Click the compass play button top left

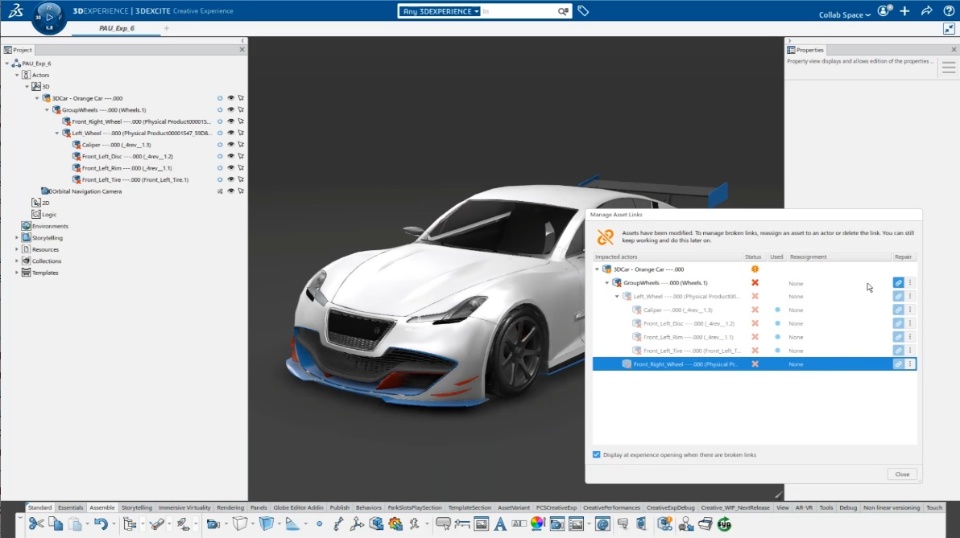pyautogui.click(x=49, y=17)
